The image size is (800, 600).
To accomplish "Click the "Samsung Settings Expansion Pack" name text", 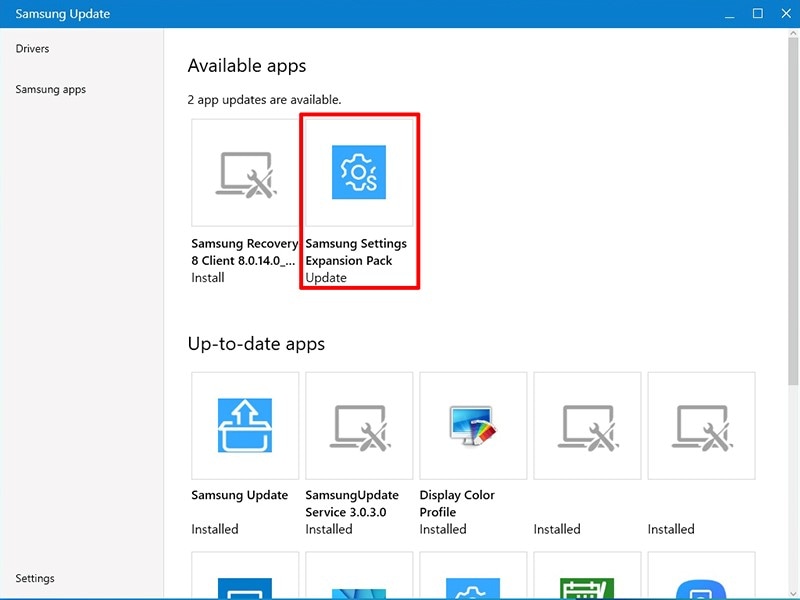I will [x=356, y=252].
